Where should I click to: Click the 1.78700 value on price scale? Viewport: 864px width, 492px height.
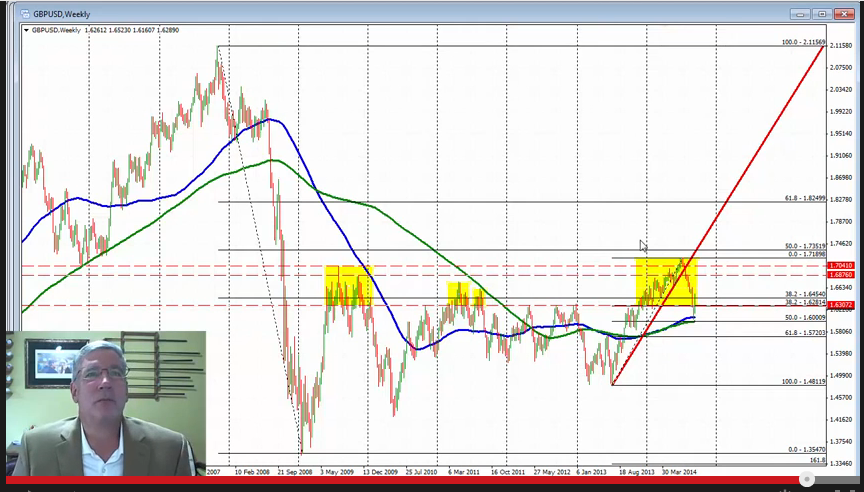click(841, 222)
